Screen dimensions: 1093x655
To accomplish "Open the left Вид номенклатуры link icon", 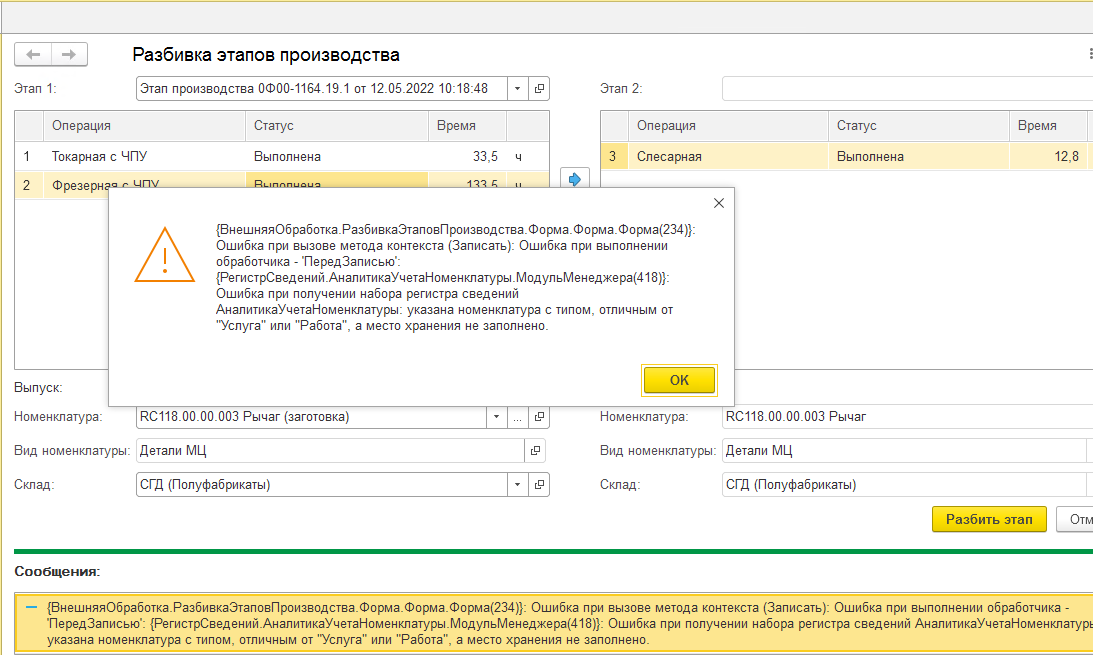I will (x=537, y=451).
